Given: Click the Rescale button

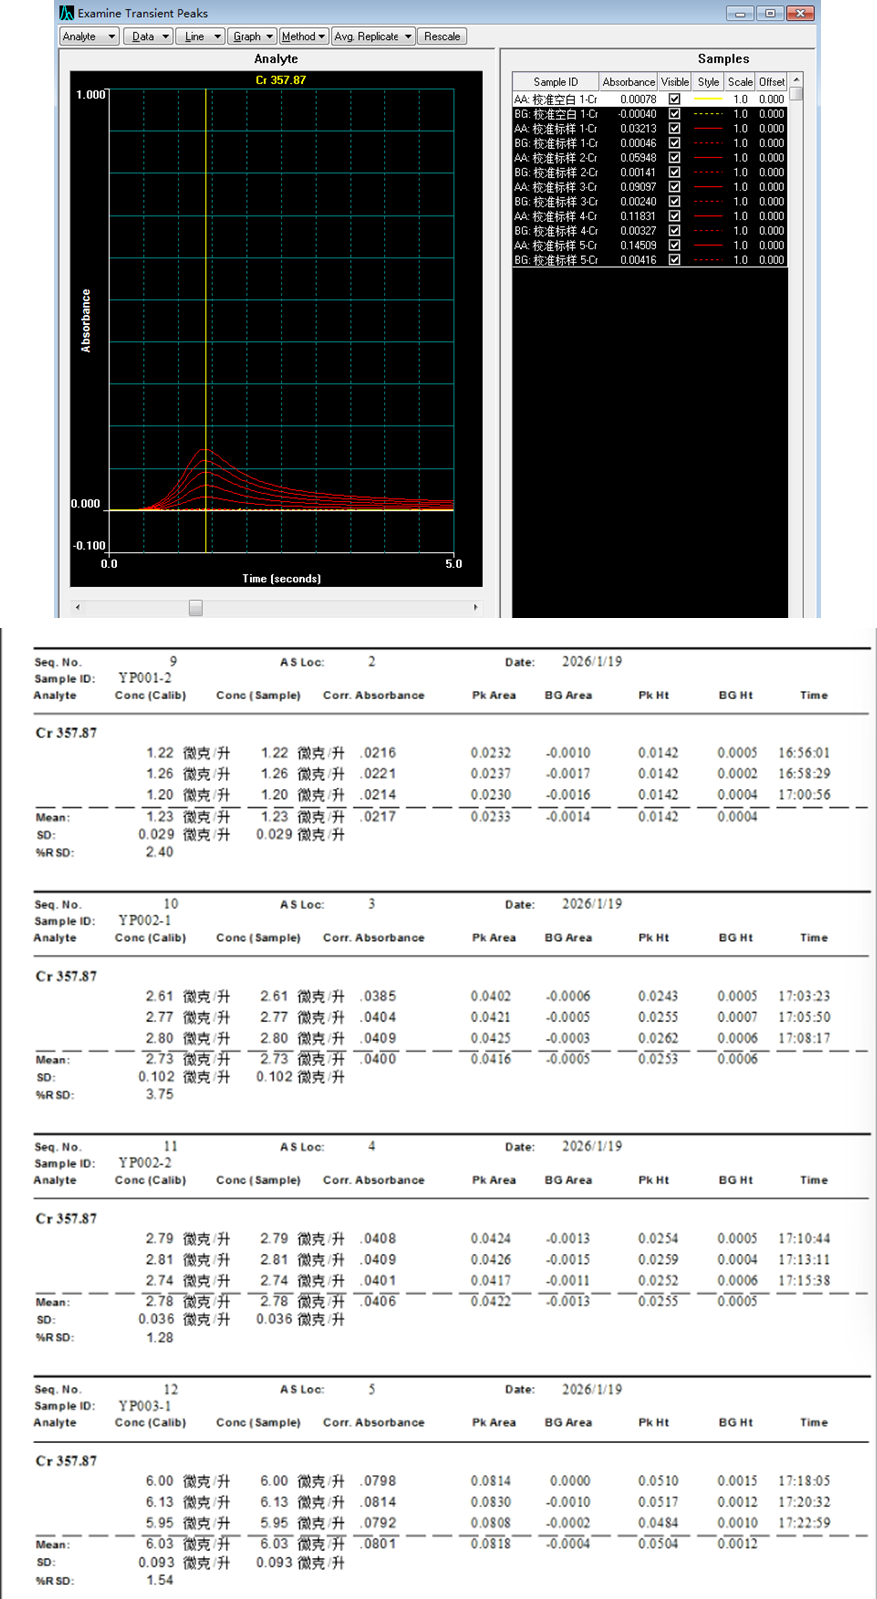Looking at the screenshot, I should [x=442, y=36].
